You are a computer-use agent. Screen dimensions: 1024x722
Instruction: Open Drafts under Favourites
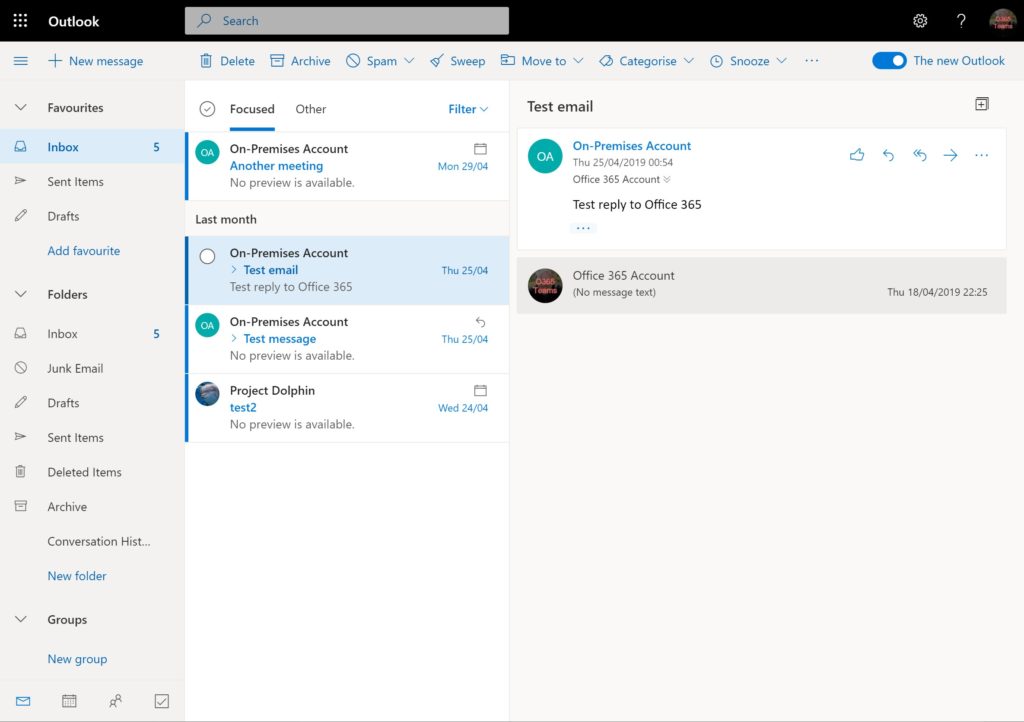[92, 216]
